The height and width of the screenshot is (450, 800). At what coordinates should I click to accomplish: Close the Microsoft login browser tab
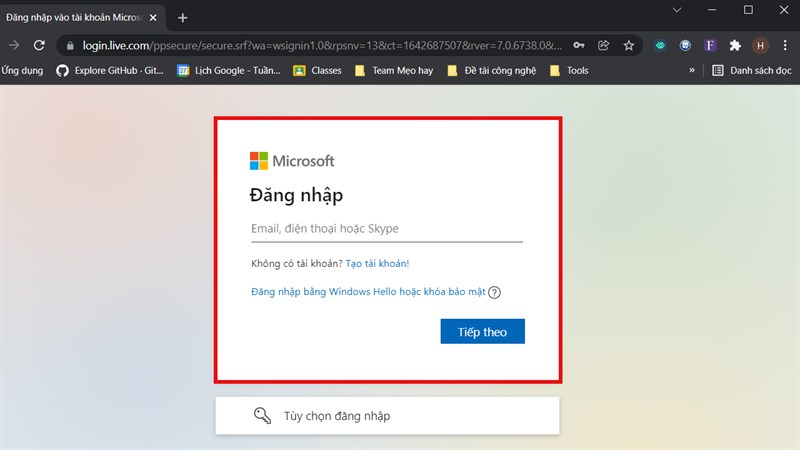[x=153, y=18]
